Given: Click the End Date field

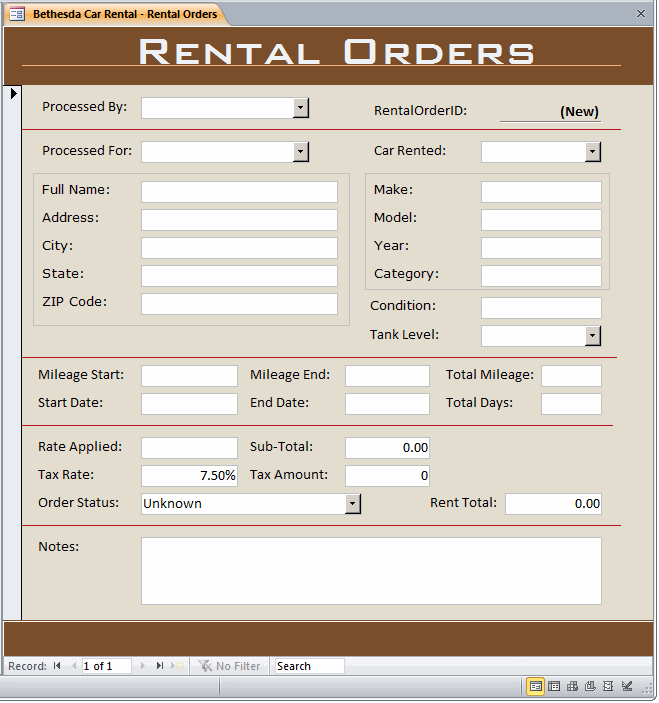Looking at the screenshot, I should 387,404.
